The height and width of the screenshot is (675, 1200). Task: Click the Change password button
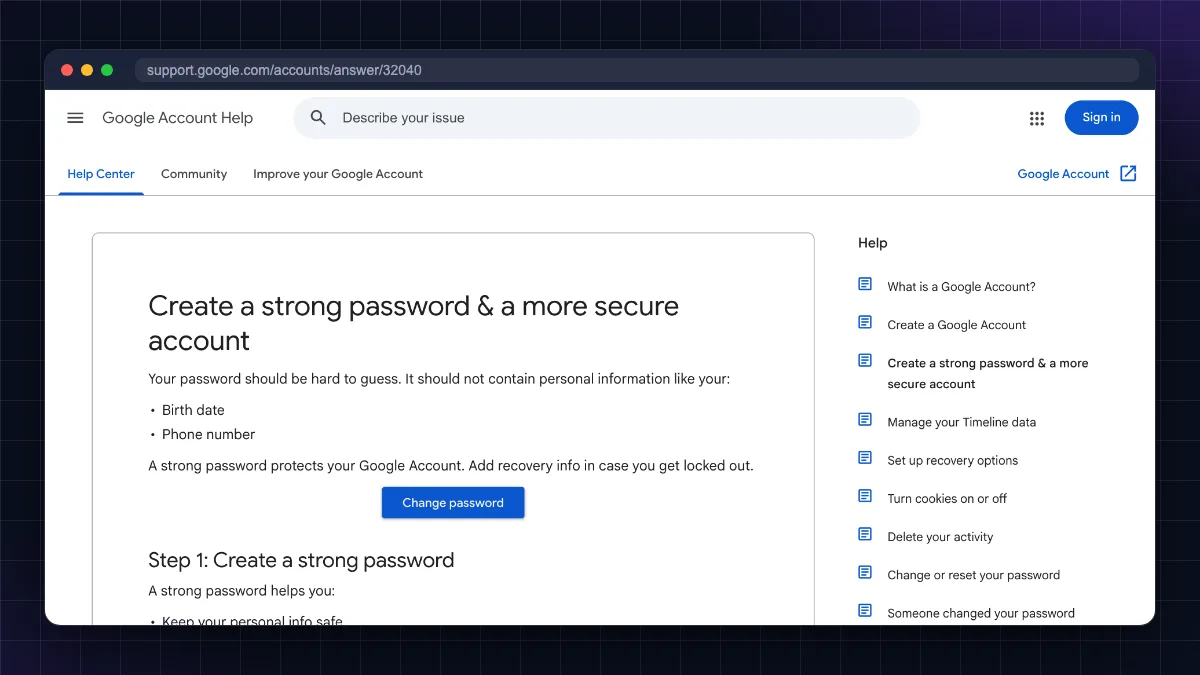(x=453, y=503)
